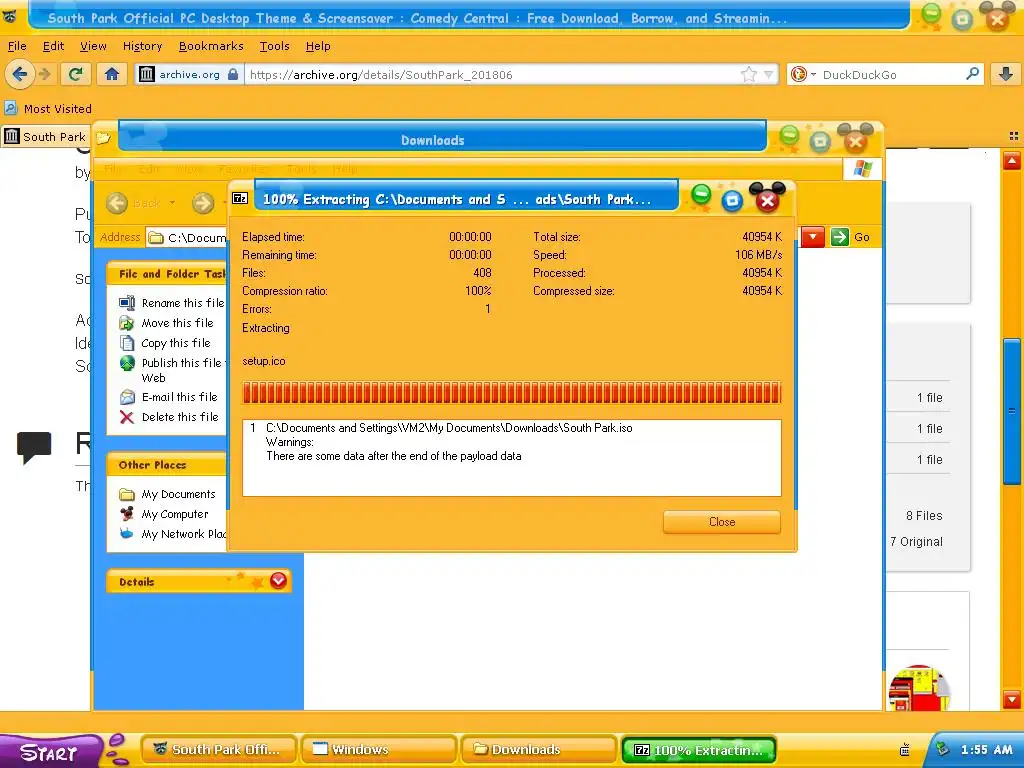Image resolution: width=1024 pixels, height=768 pixels.
Task: Click the search magnifier icon
Action: point(972,74)
